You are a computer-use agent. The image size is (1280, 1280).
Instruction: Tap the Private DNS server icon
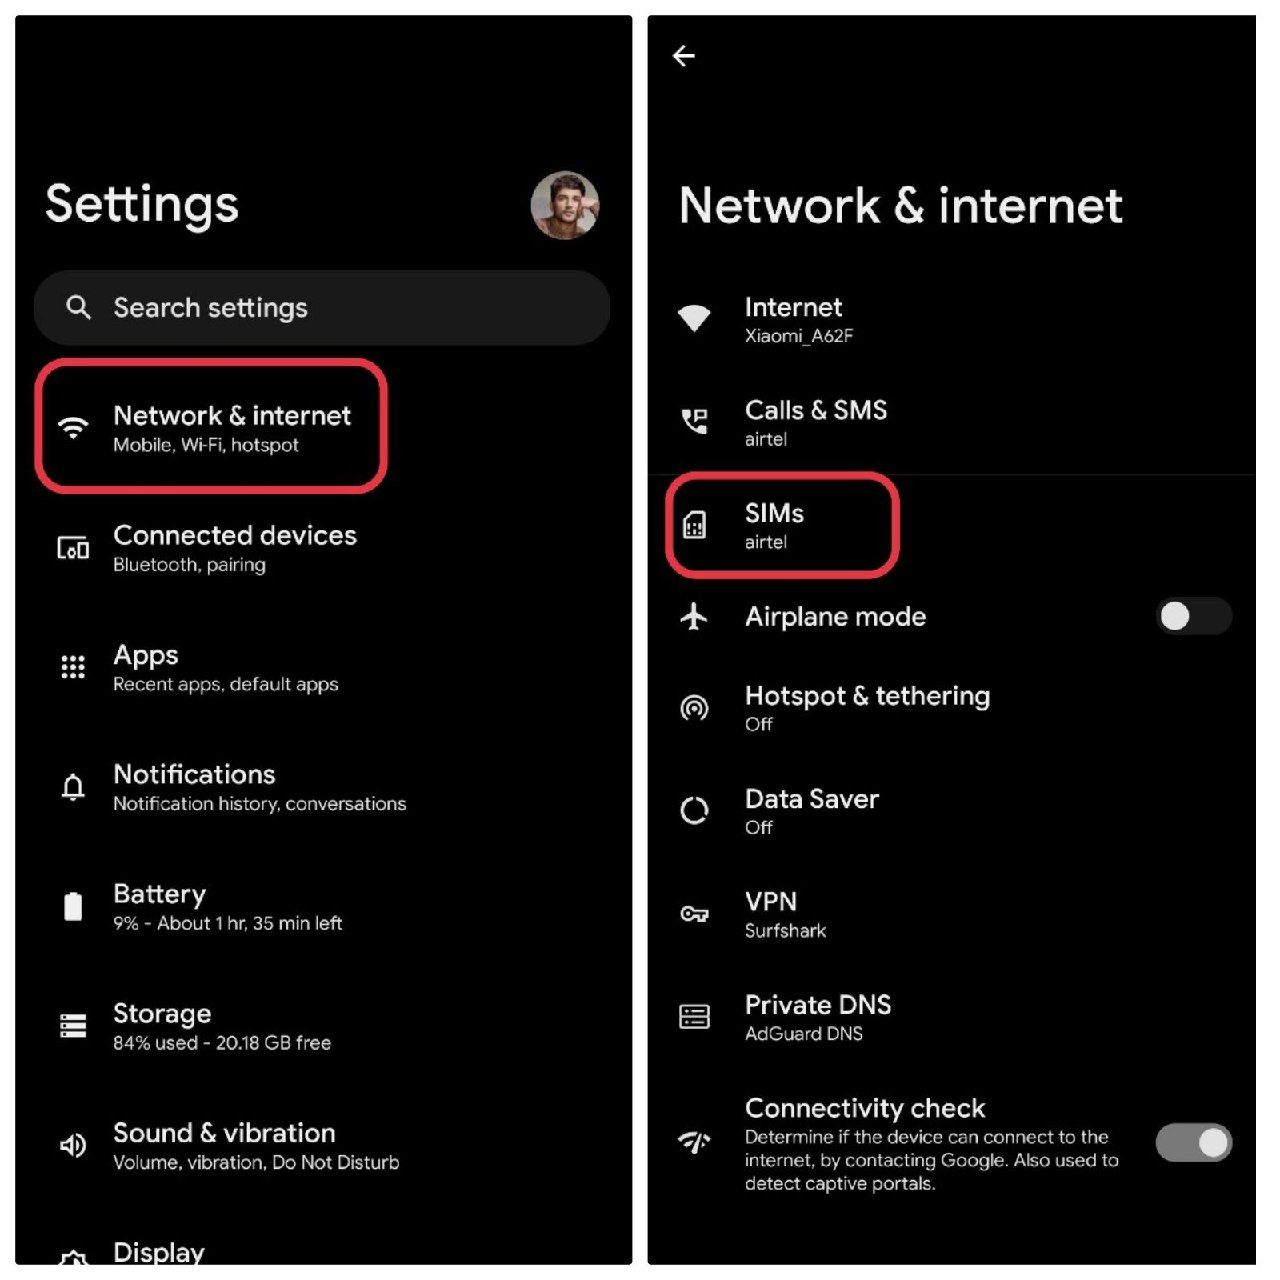coord(694,1017)
